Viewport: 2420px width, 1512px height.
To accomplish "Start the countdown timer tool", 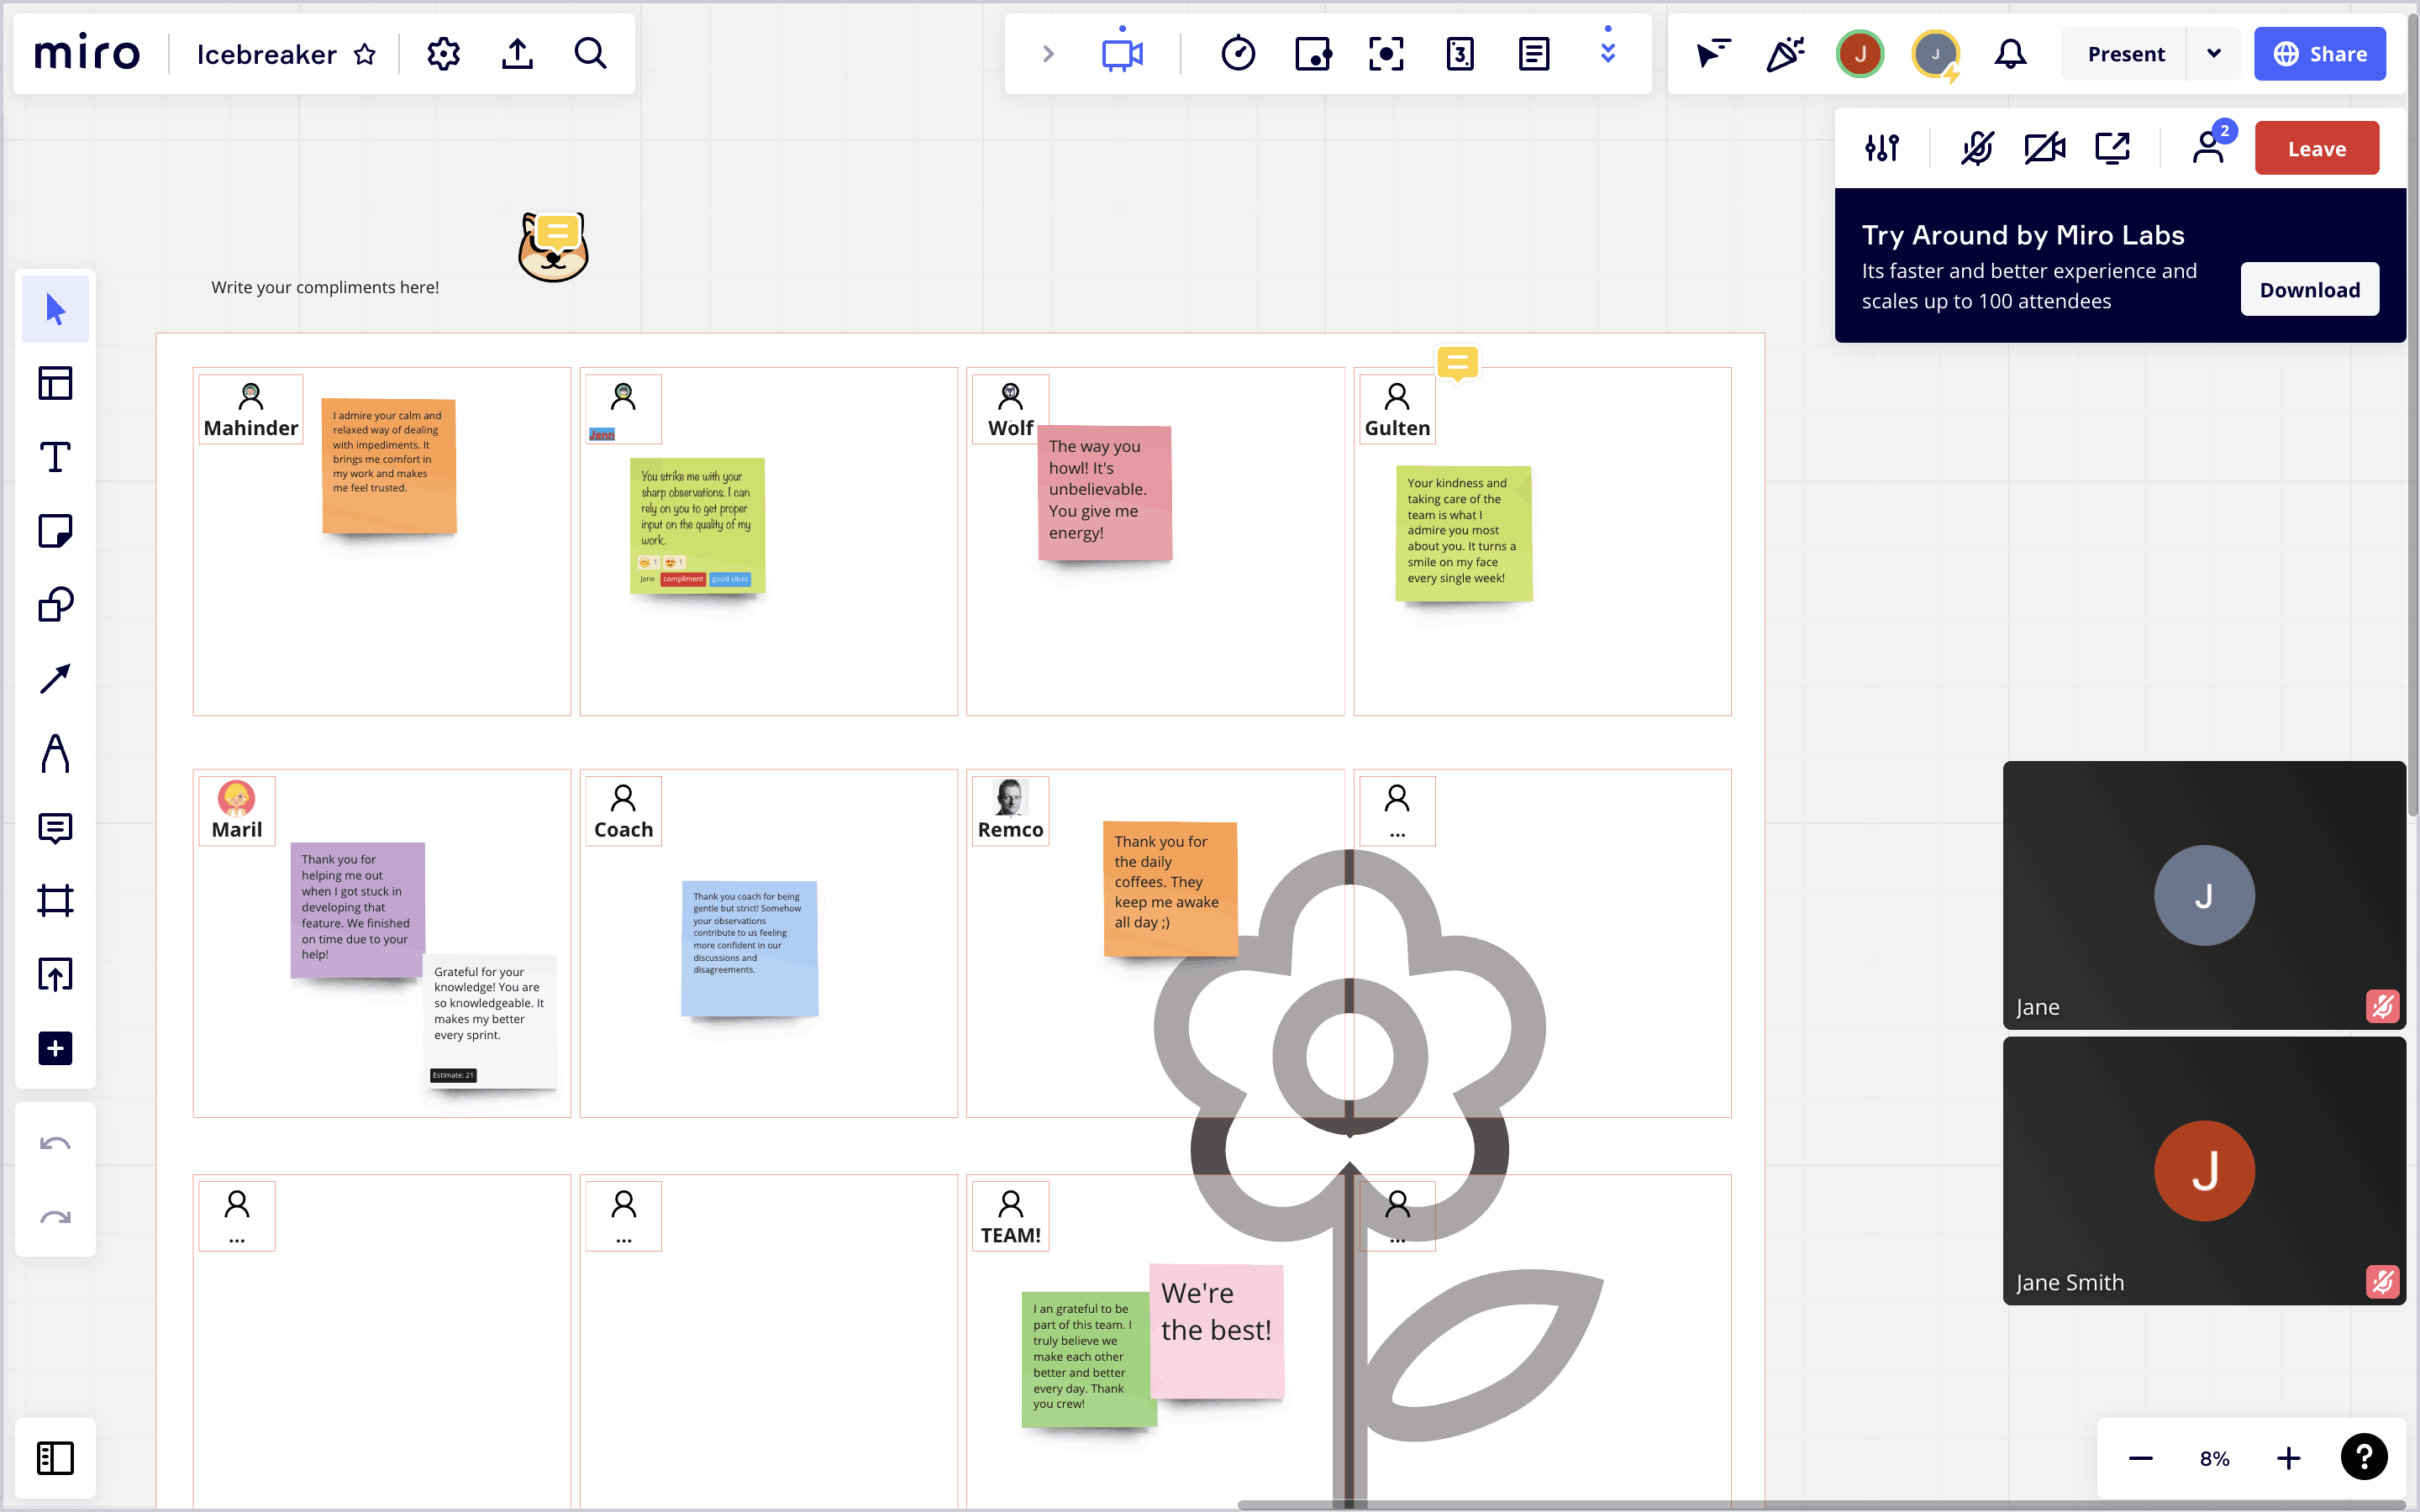I will (x=1238, y=54).
